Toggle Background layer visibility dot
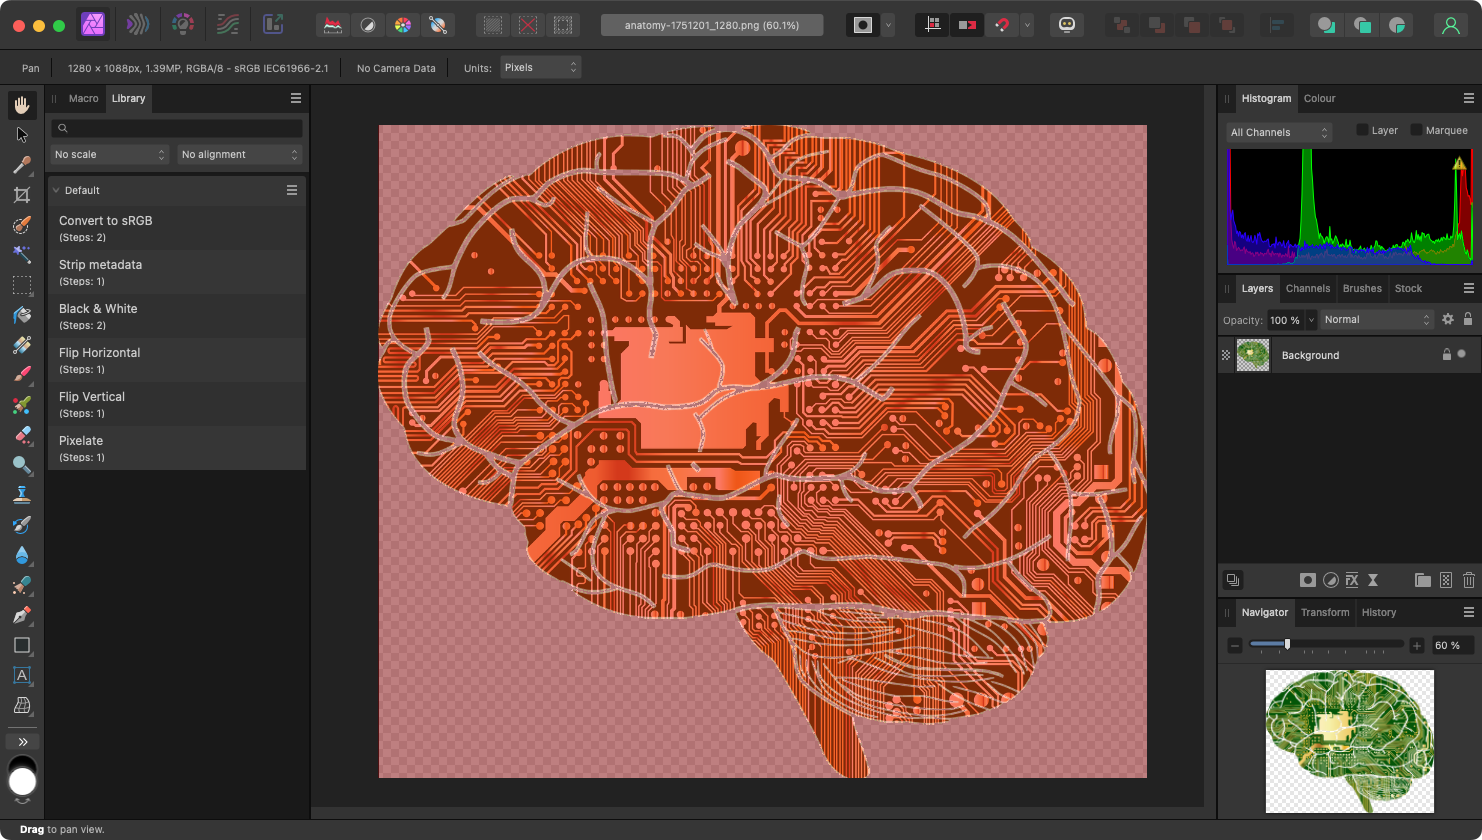1482x840 pixels. (x=1461, y=354)
